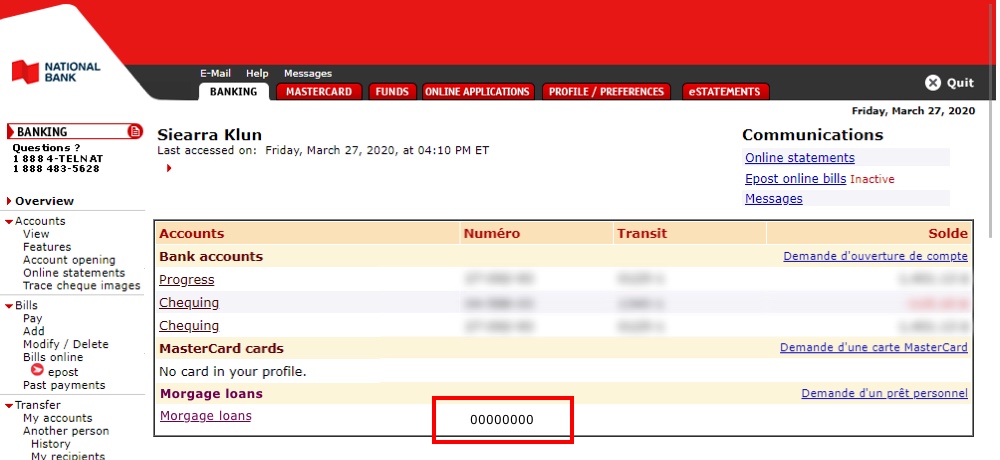Select Modify / Delete under Bills

[66, 344]
